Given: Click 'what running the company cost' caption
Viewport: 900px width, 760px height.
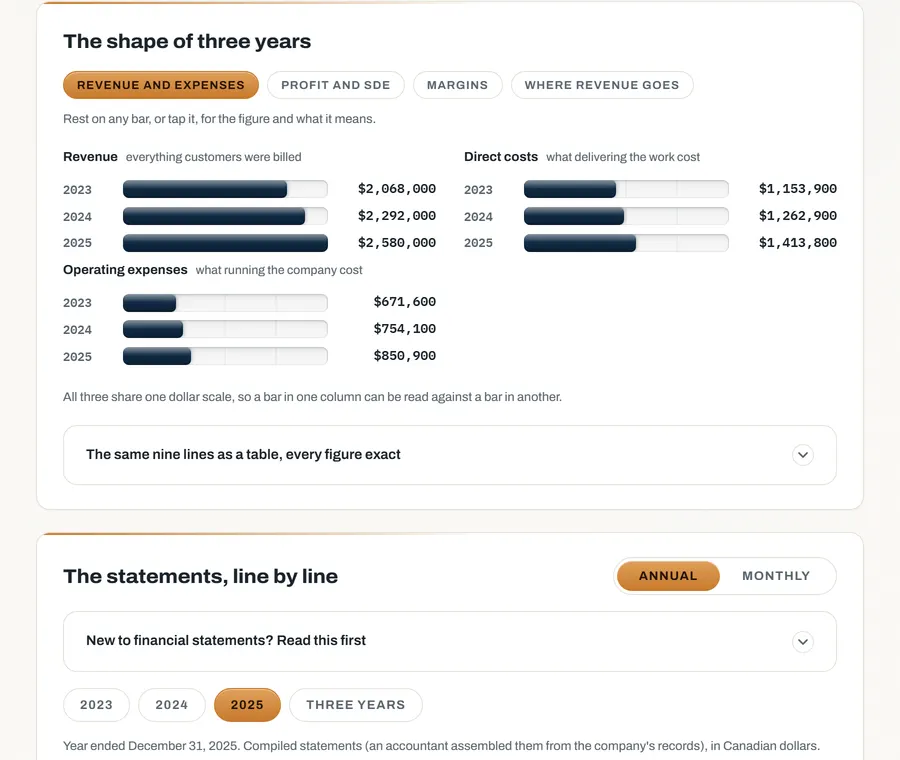Looking at the screenshot, I should [x=279, y=270].
